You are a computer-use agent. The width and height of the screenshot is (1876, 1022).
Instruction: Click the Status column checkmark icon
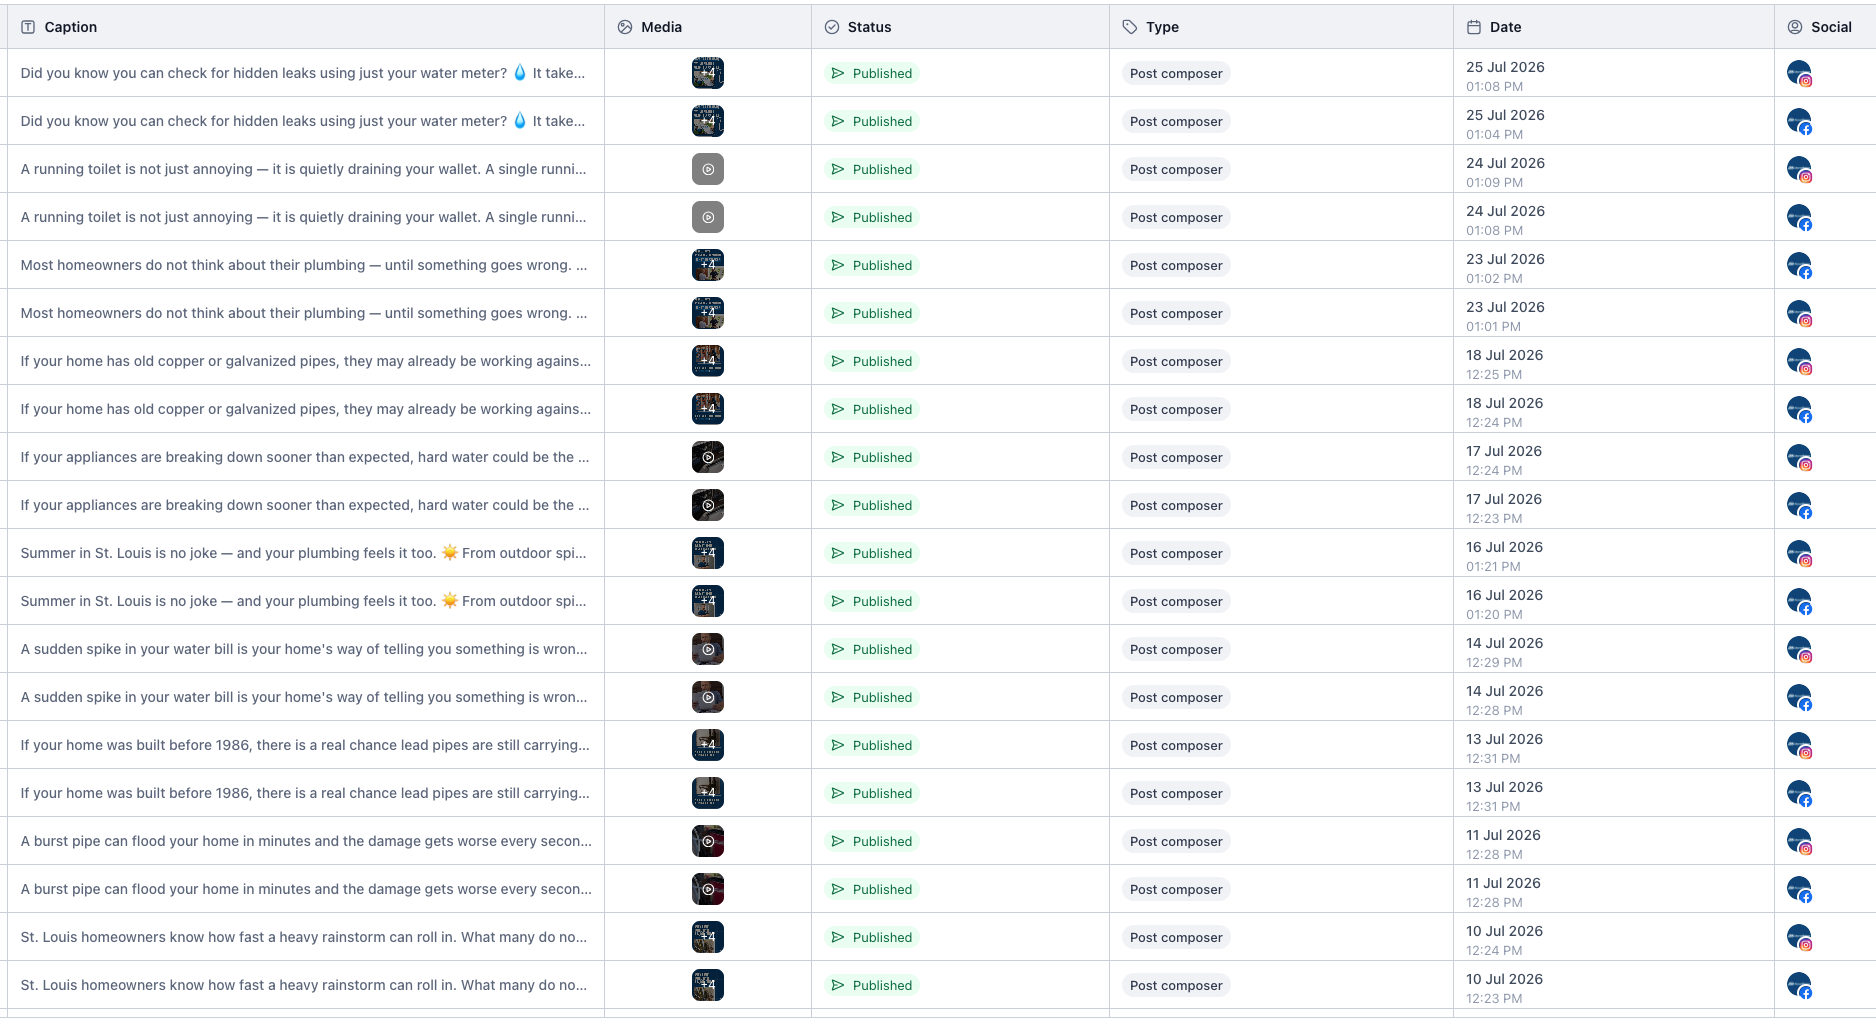[x=832, y=27]
